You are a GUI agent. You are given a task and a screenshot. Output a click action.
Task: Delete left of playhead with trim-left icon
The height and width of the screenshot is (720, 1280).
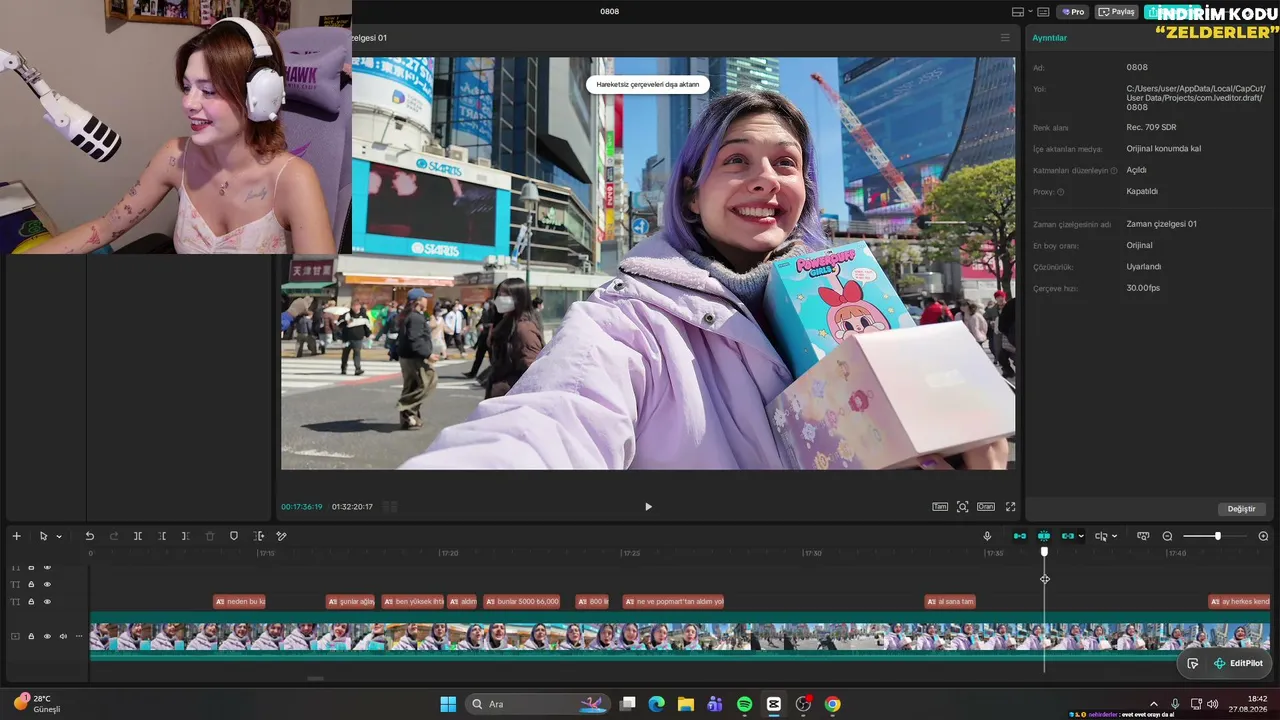tap(162, 536)
